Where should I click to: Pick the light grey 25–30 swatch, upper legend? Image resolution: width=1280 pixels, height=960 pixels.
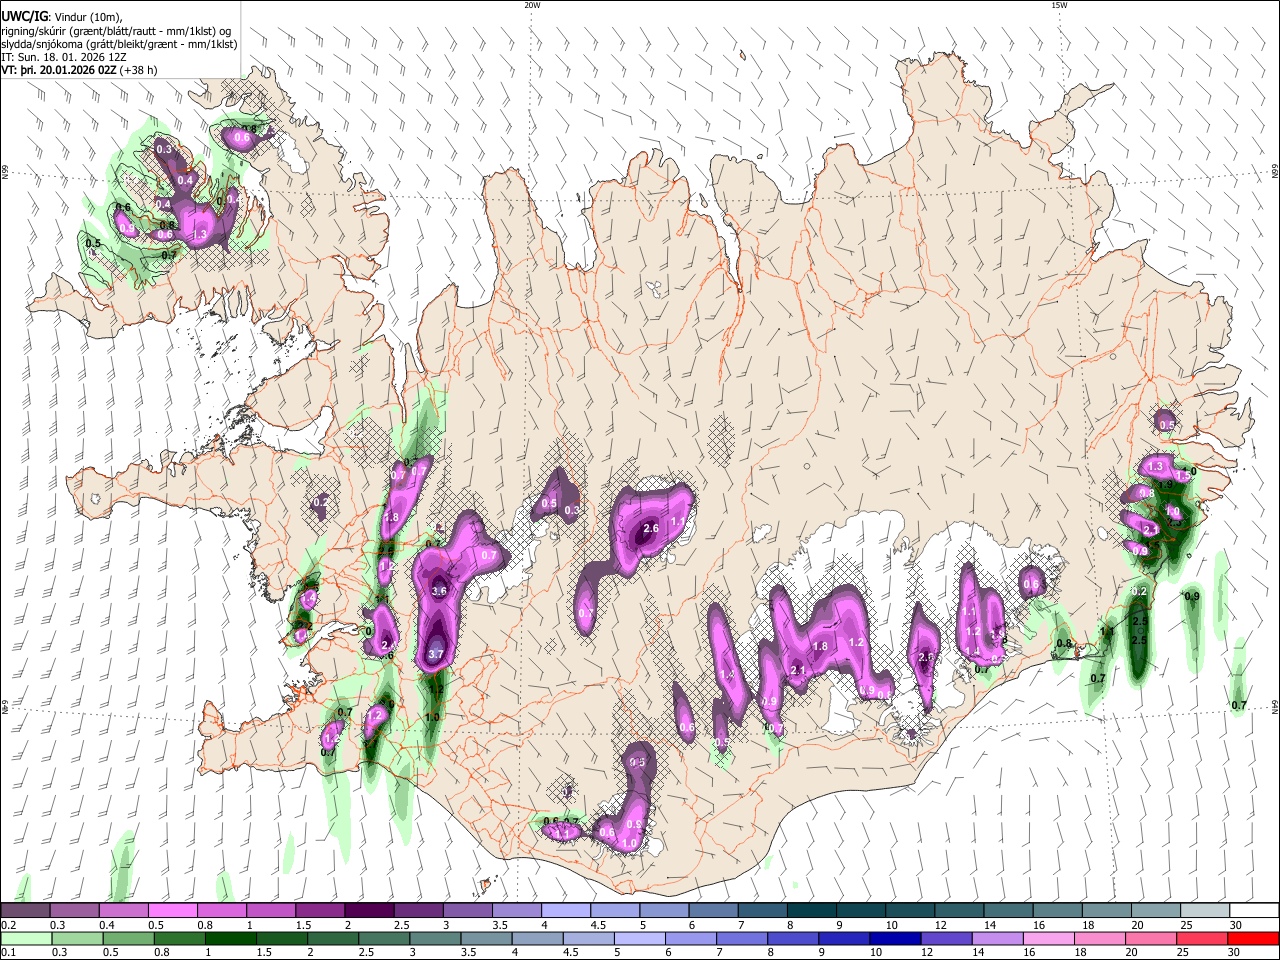coord(1205,911)
